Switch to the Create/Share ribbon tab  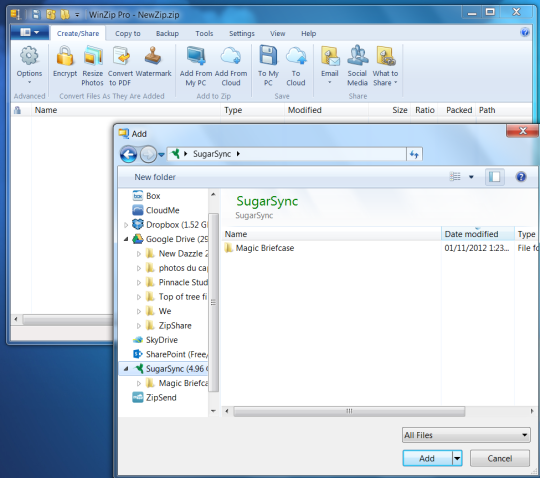pos(78,33)
